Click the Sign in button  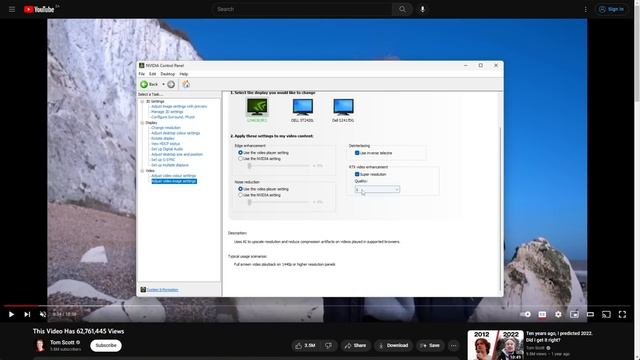611,9
